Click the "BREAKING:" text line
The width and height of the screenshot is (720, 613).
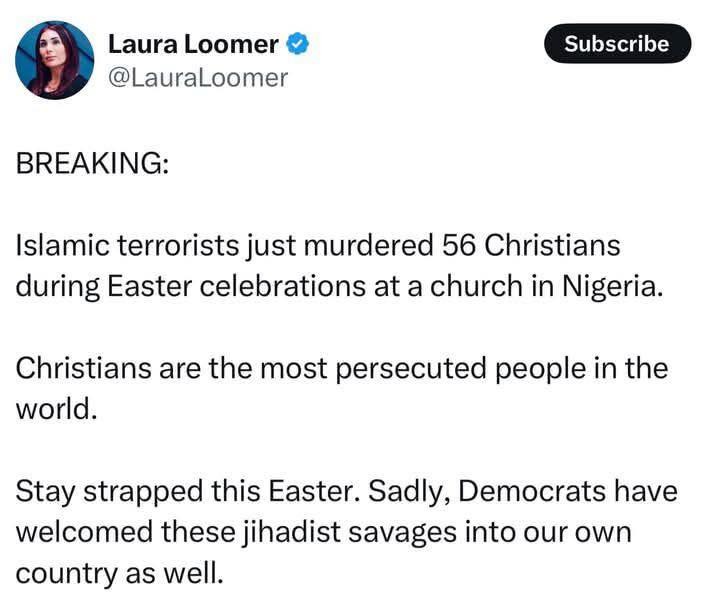click(92, 163)
